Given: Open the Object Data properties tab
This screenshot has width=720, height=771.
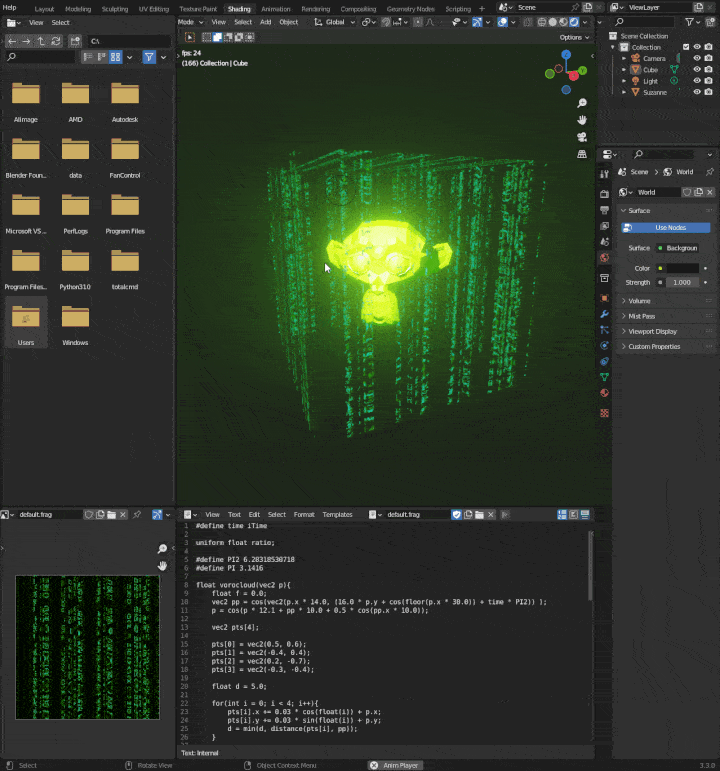Looking at the screenshot, I should [604, 377].
